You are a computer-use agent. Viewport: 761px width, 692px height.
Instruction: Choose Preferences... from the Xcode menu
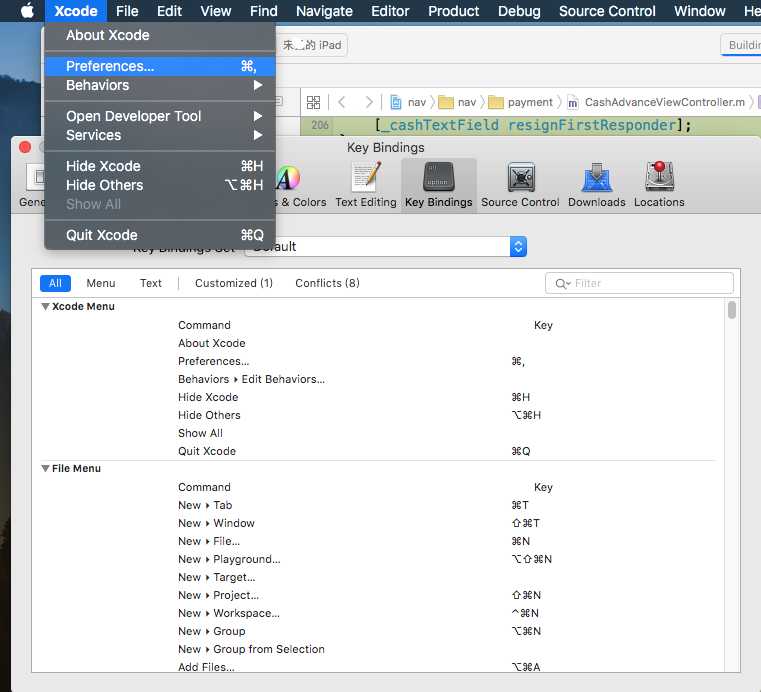pyautogui.click(x=160, y=66)
